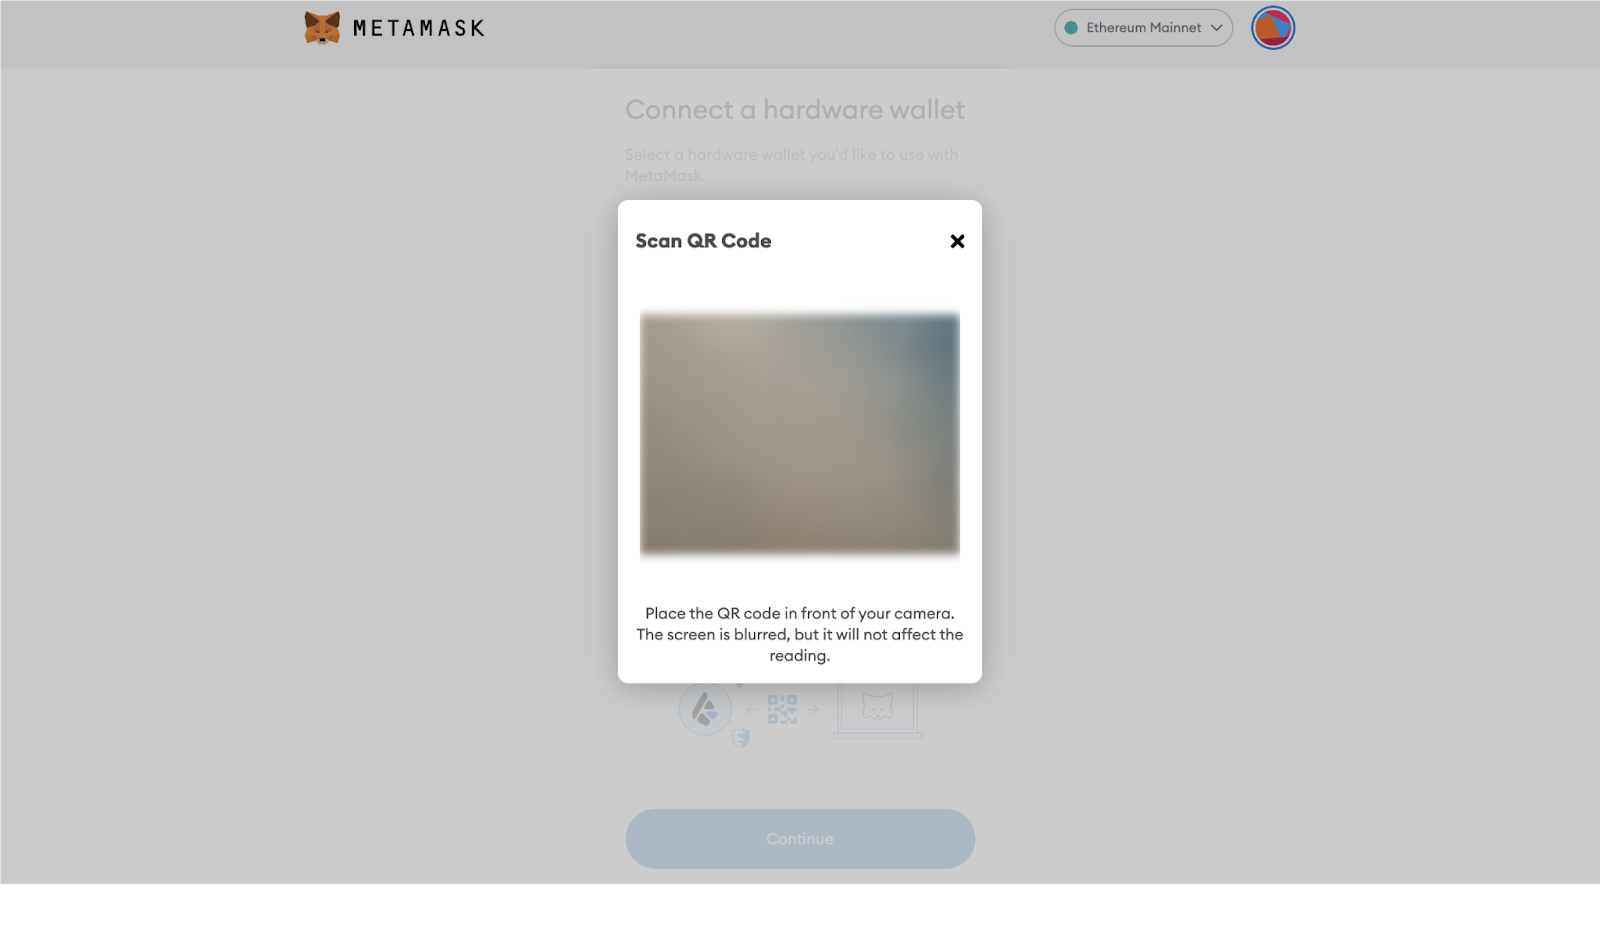Viewport: 1600px width, 945px height.
Task: Close the Scan QR Code dialog
Action: tap(957, 241)
